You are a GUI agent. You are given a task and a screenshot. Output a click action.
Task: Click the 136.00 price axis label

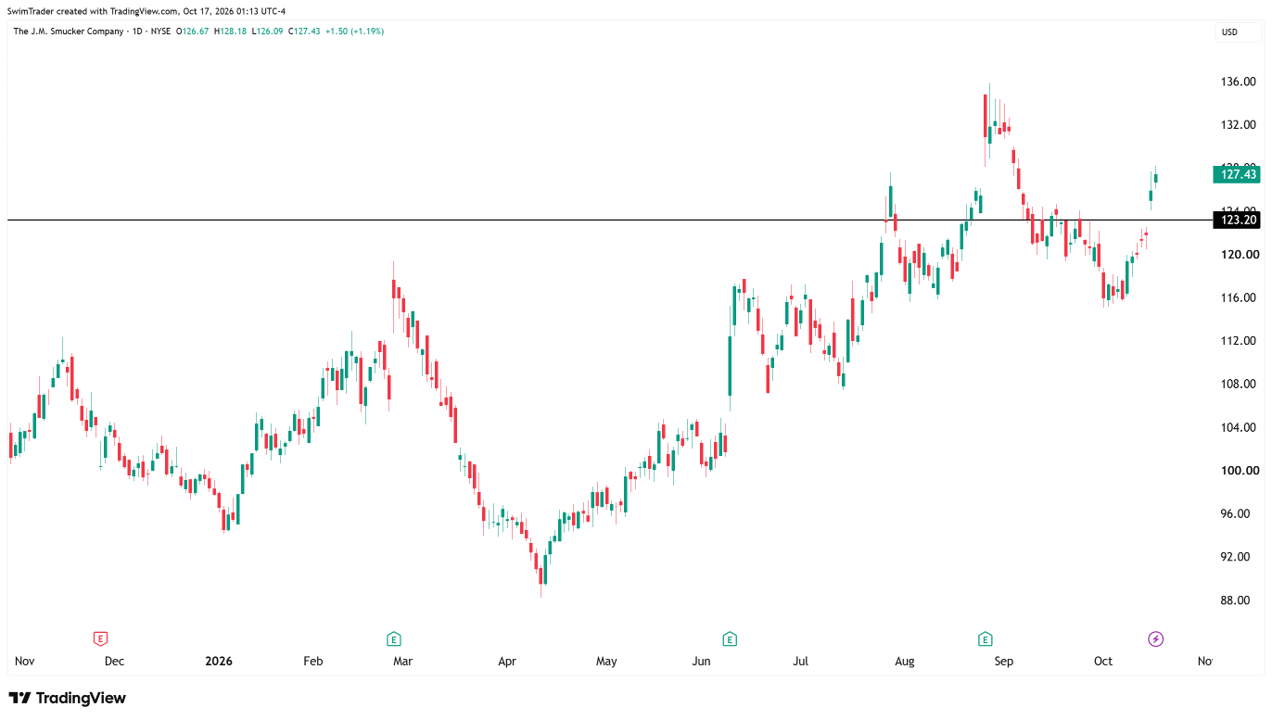[1239, 82]
